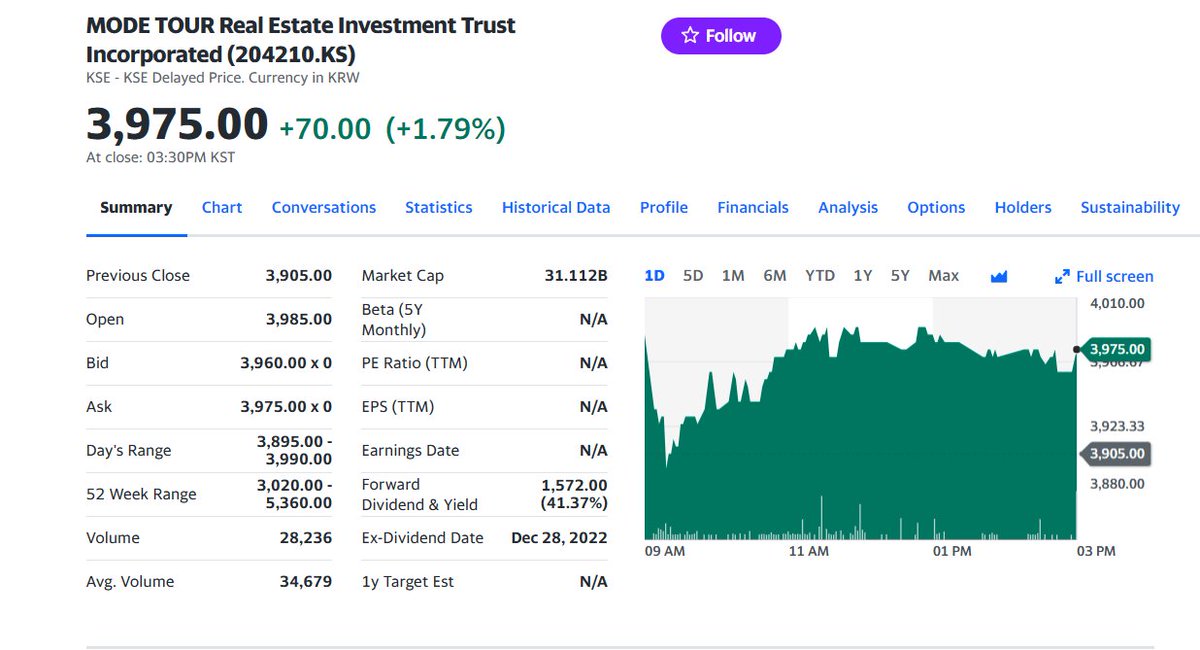Click the 3,905.00 previous close chart label
Viewport: 1200px width, 650px height.
1117,454
